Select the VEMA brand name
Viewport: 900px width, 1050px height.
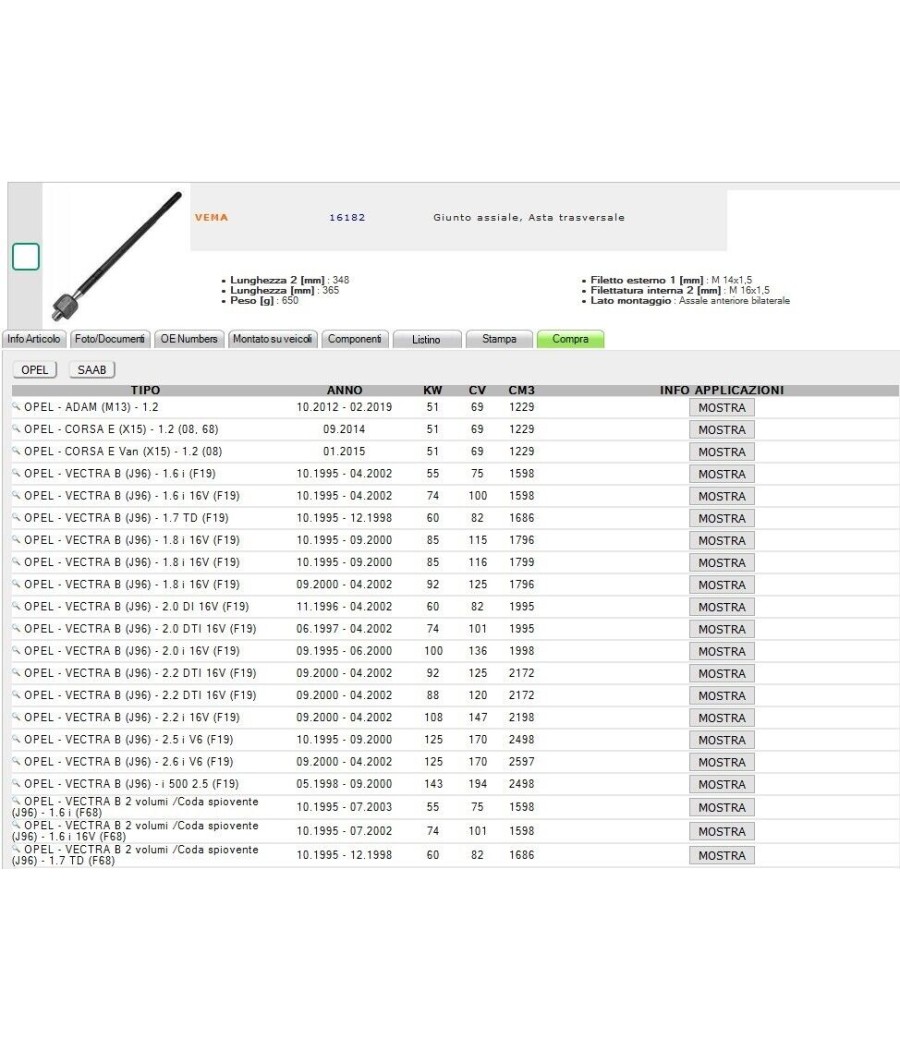pyautogui.click(x=212, y=217)
